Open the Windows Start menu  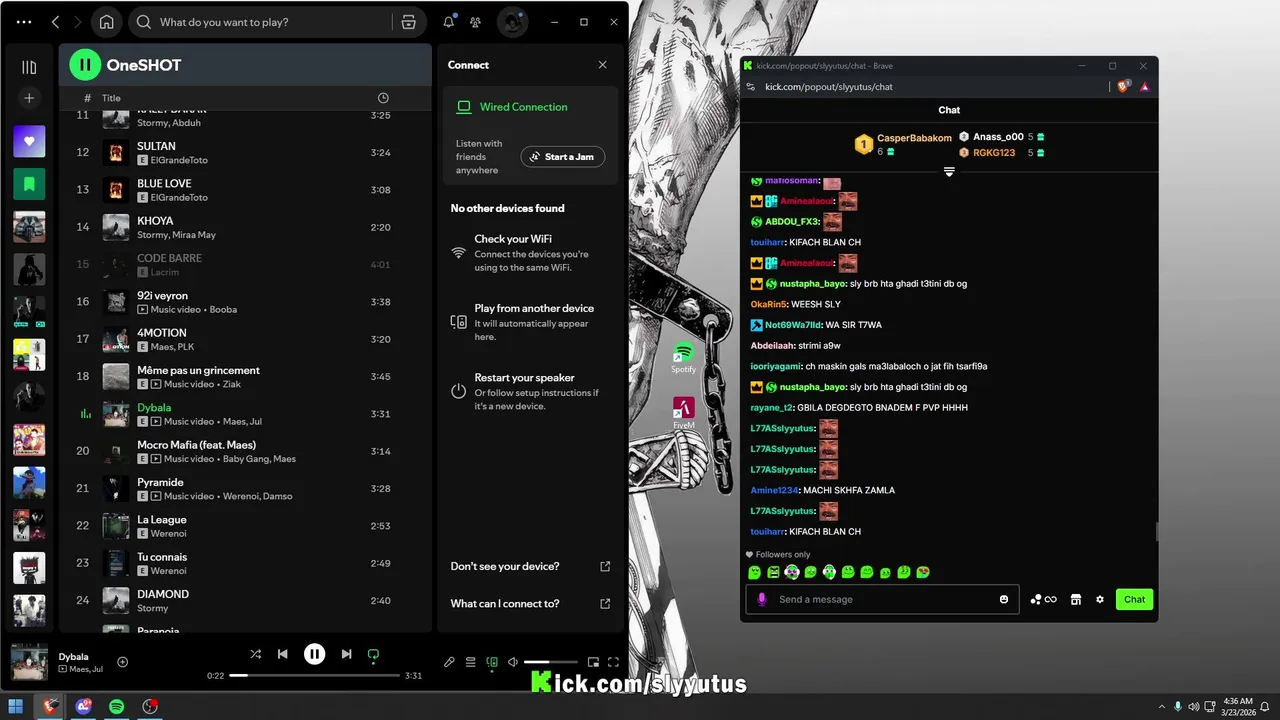point(16,706)
